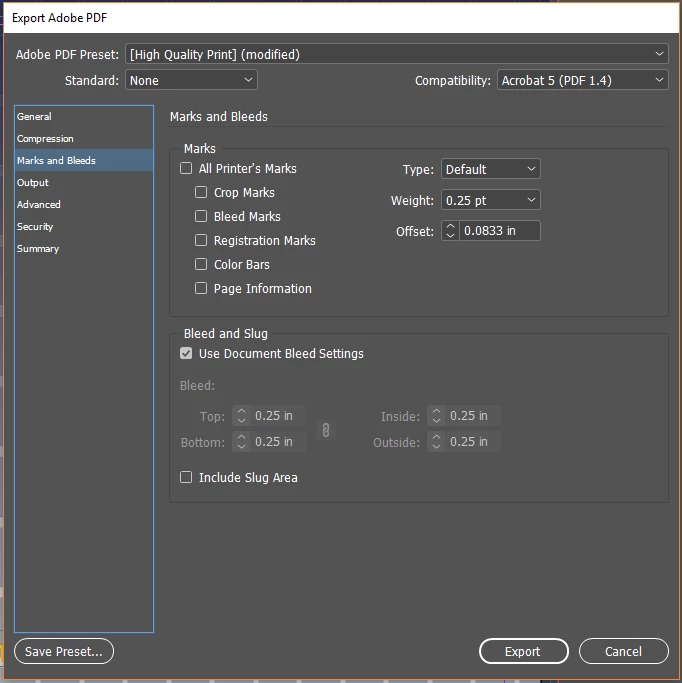
Task: Enable Page Information checkbox
Action: (201, 288)
